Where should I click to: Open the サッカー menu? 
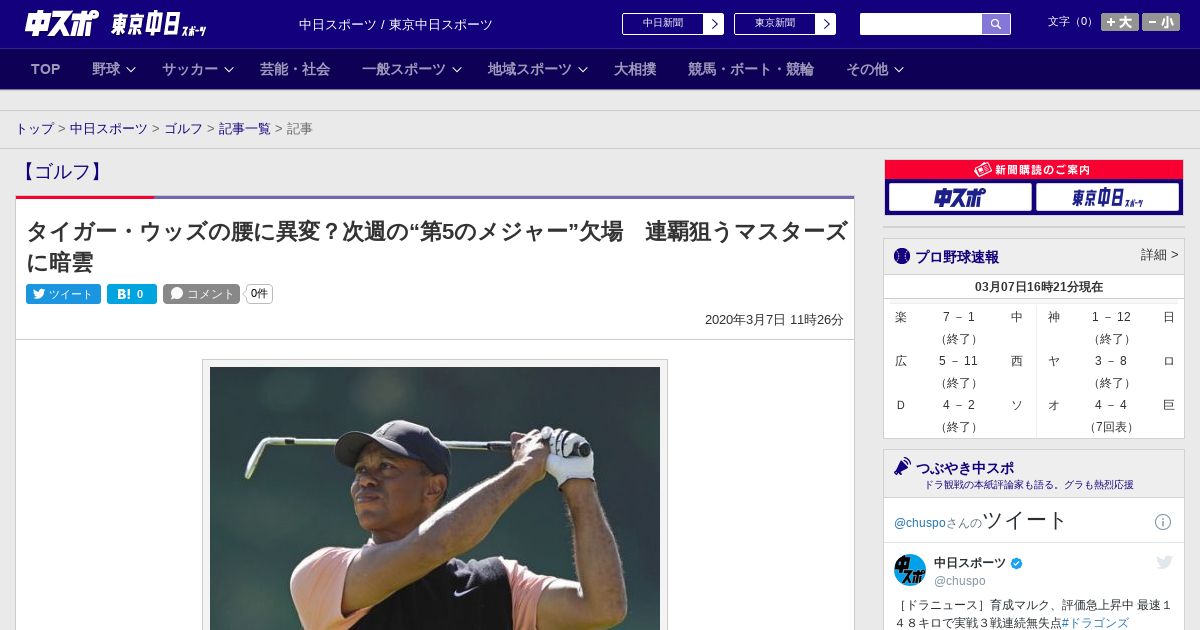pyautogui.click(x=190, y=69)
